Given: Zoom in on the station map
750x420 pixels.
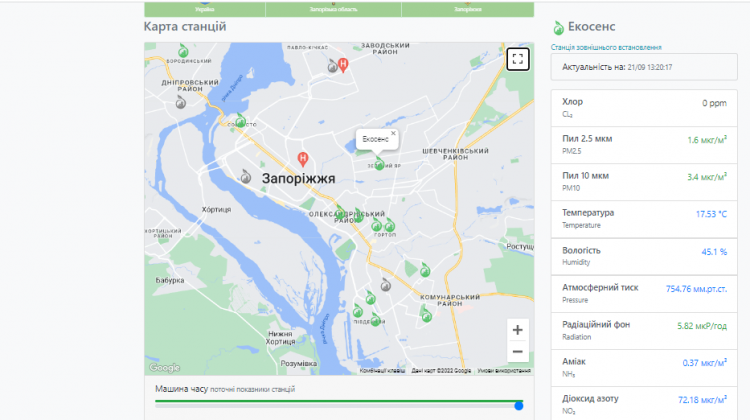Looking at the screenshot, I should coord(517,330).
